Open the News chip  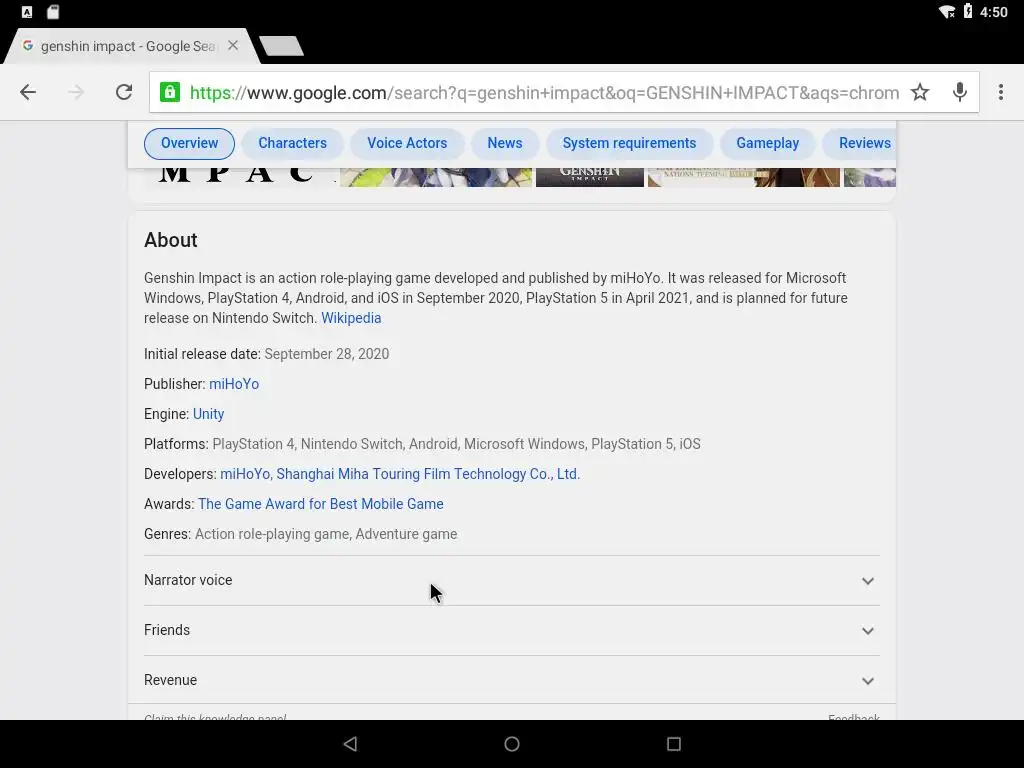point(505,144)
